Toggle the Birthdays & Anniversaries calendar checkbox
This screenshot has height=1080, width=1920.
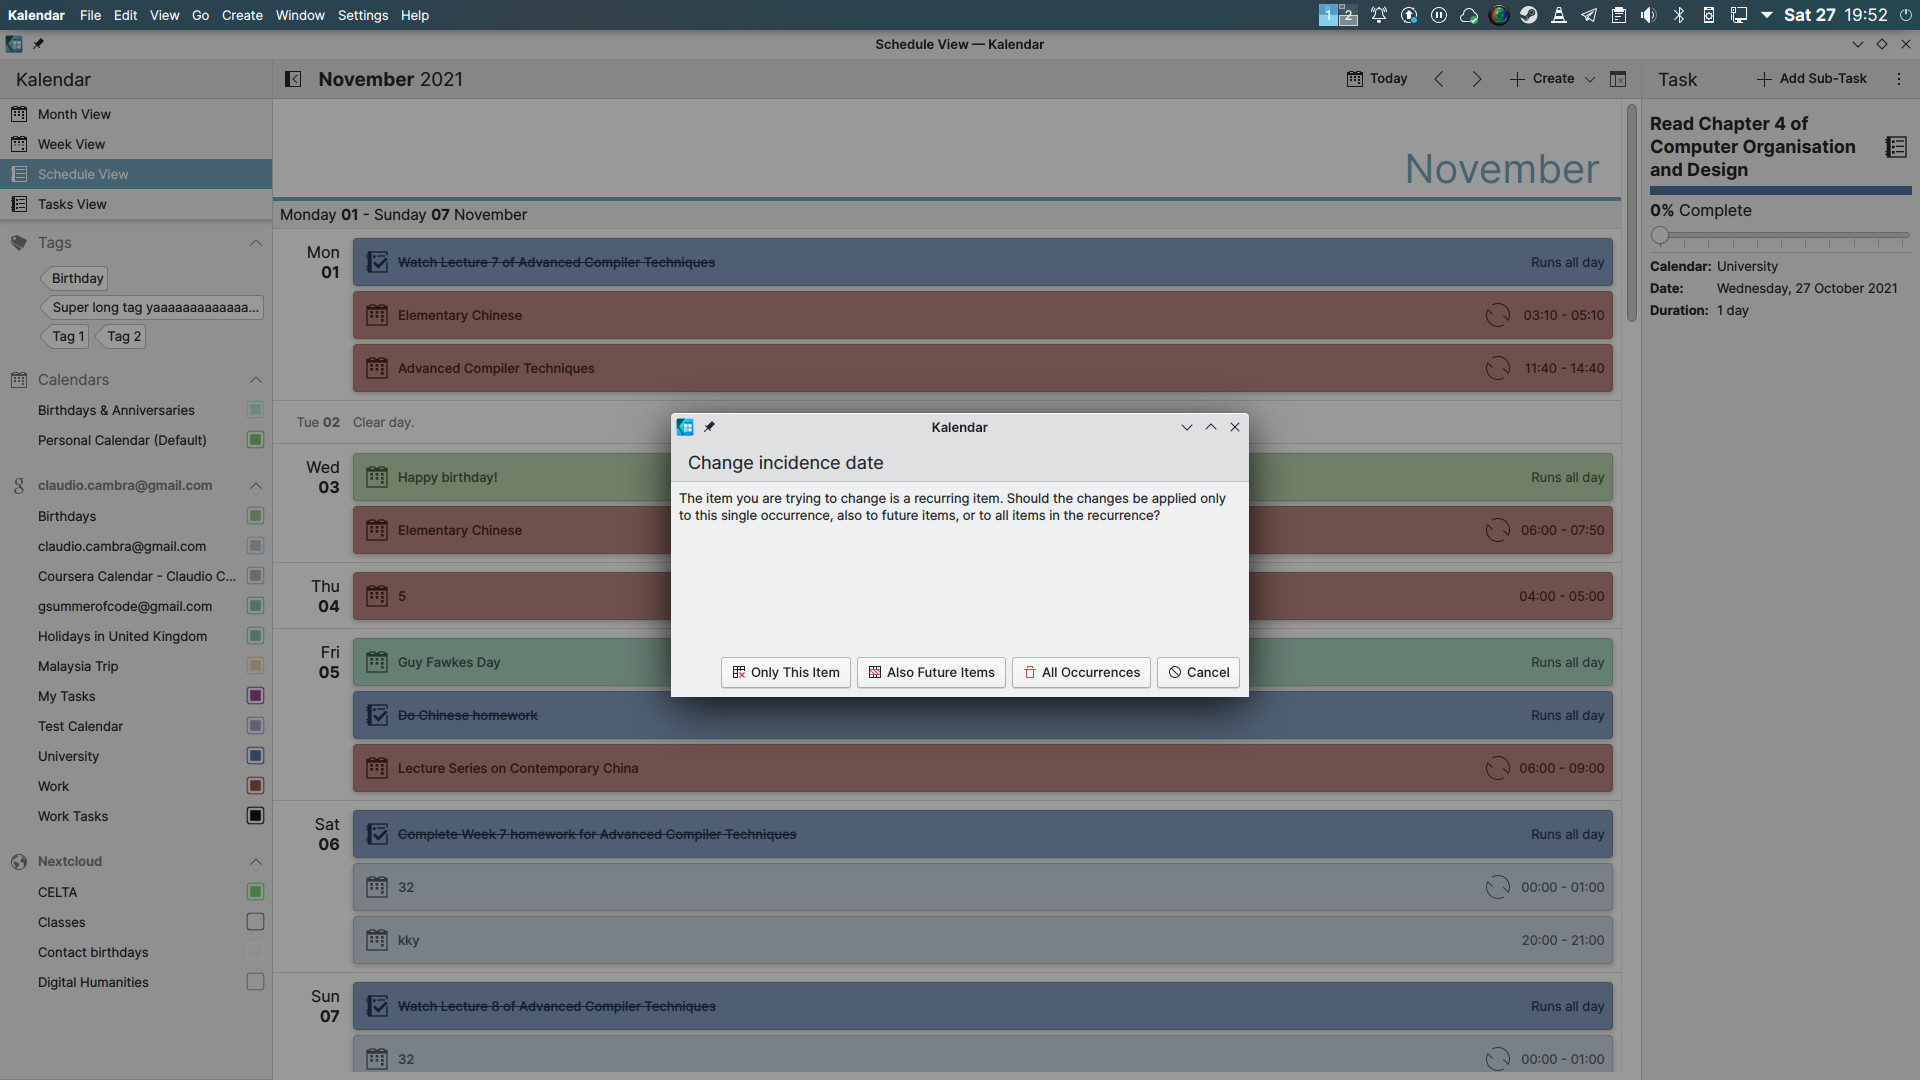[x=255, y=410]
